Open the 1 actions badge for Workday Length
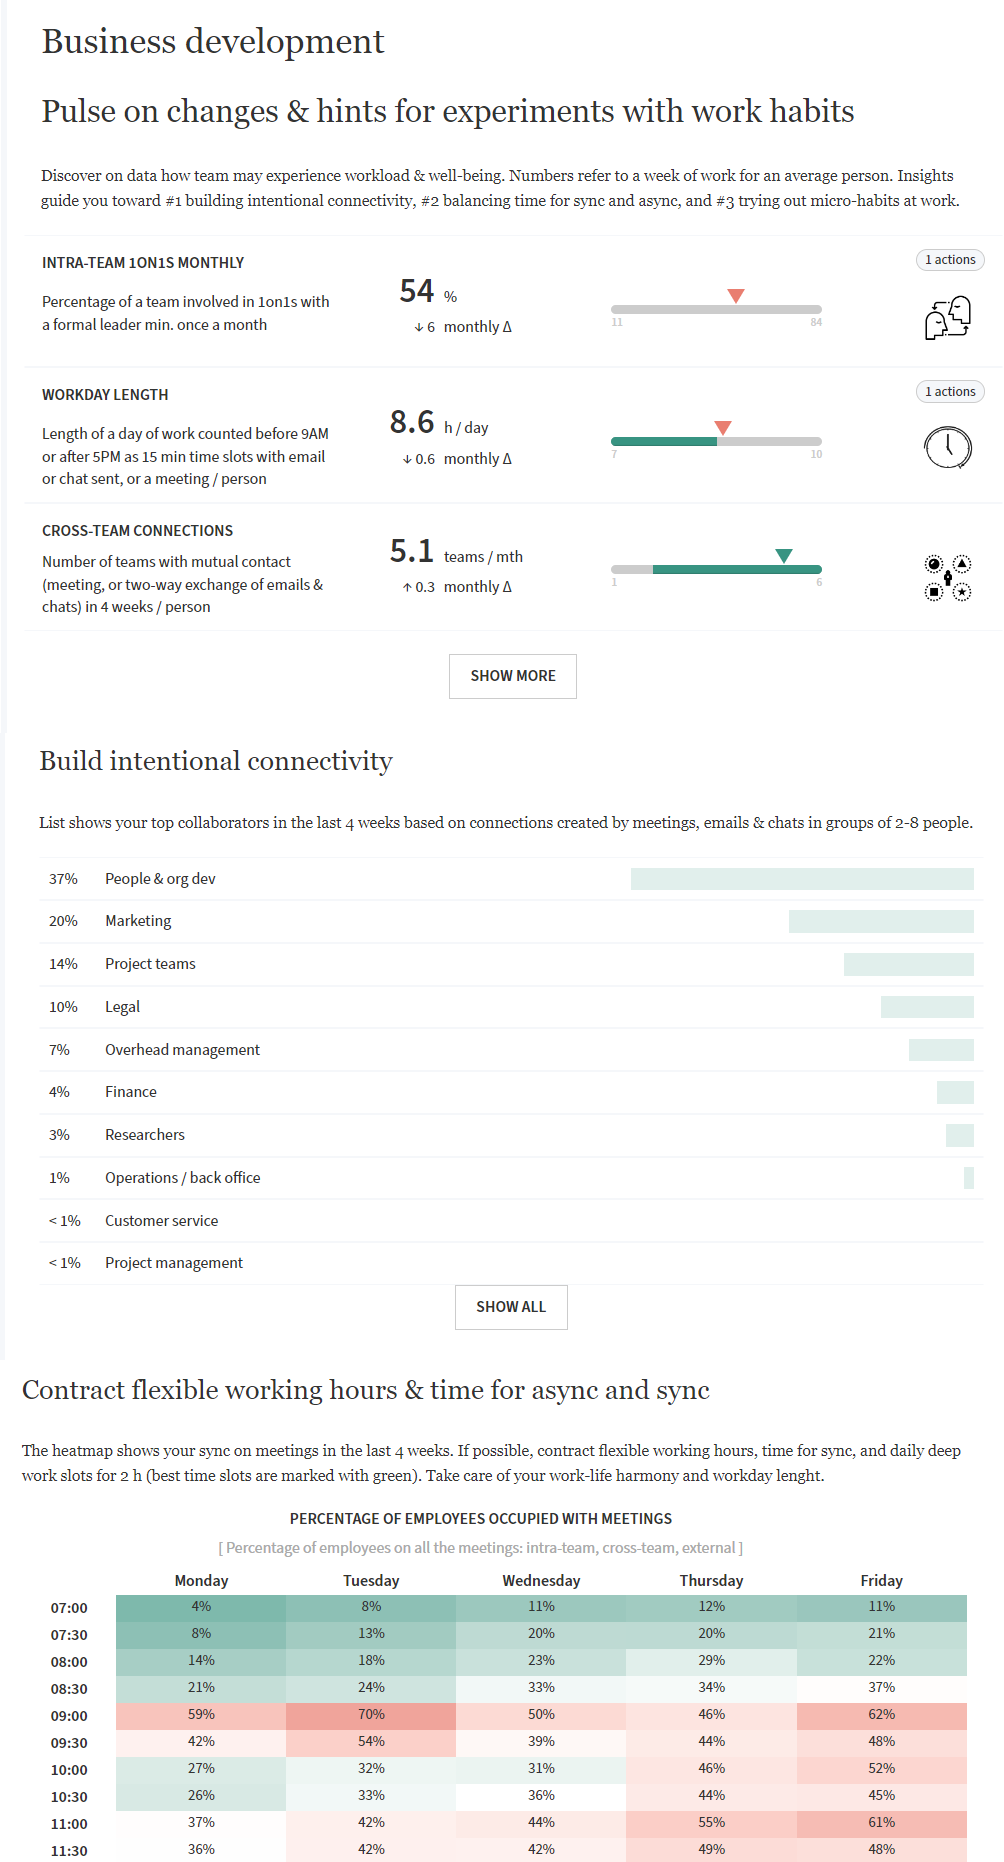This screenshot has height=1862, width=1004. click(x=950, y=392)
